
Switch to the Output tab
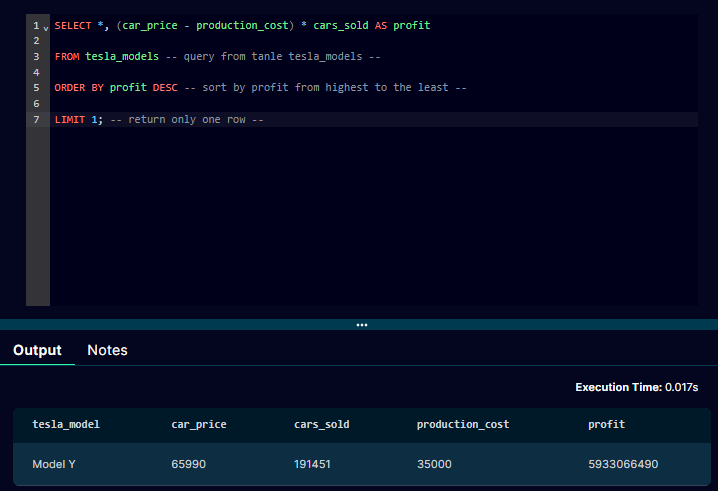37,350
